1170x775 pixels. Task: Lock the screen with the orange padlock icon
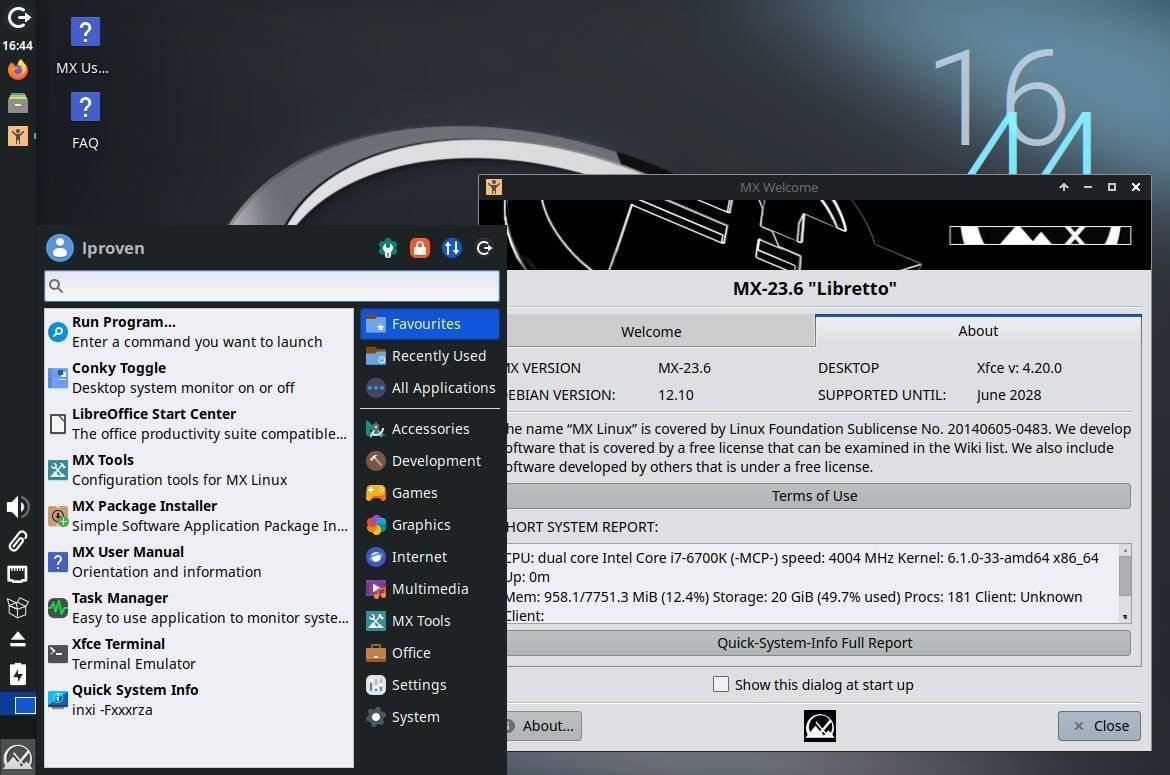pos(419,248)
